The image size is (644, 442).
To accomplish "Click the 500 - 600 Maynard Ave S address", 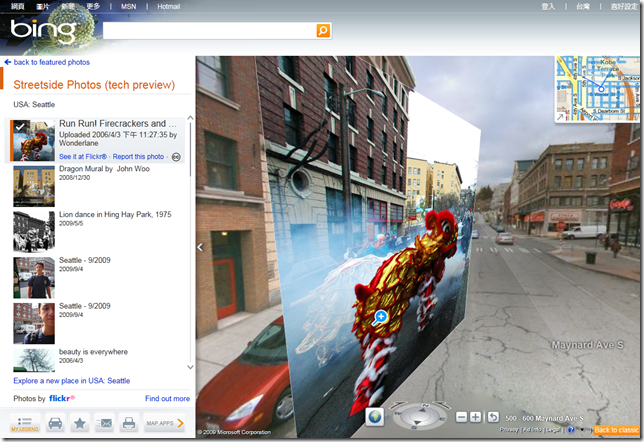I will (x=544, y=418).
